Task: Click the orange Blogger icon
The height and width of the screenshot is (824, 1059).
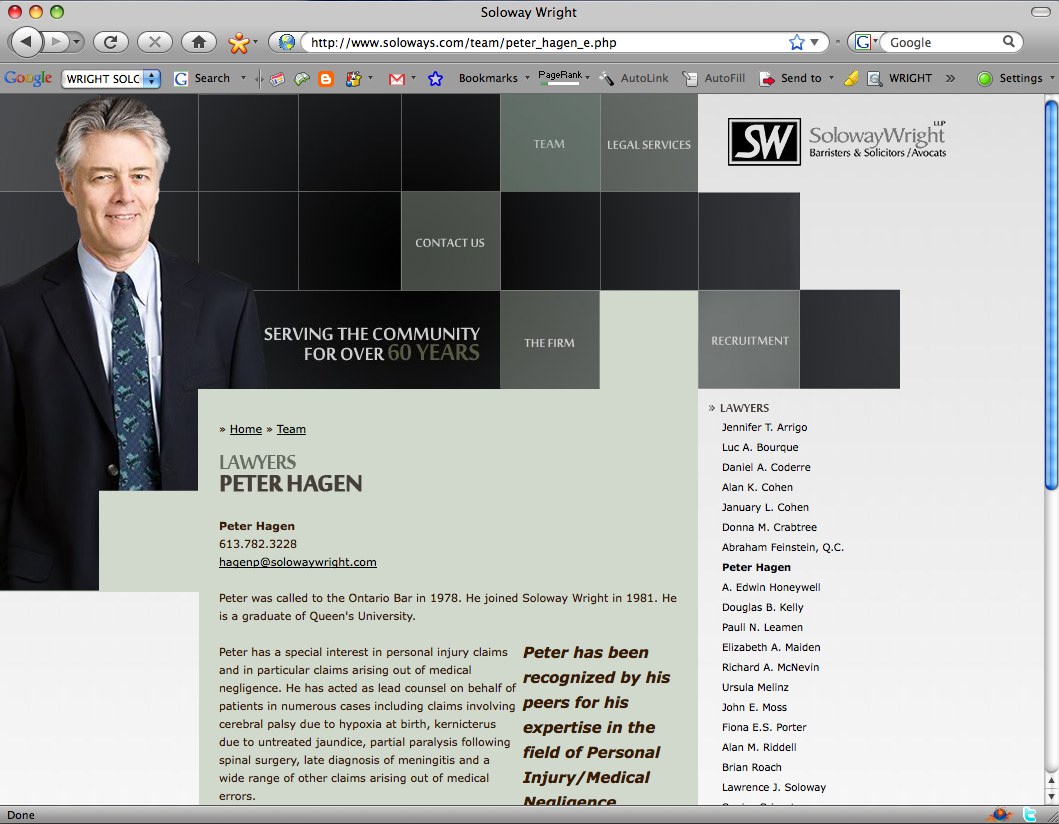Action: (326, 79)
